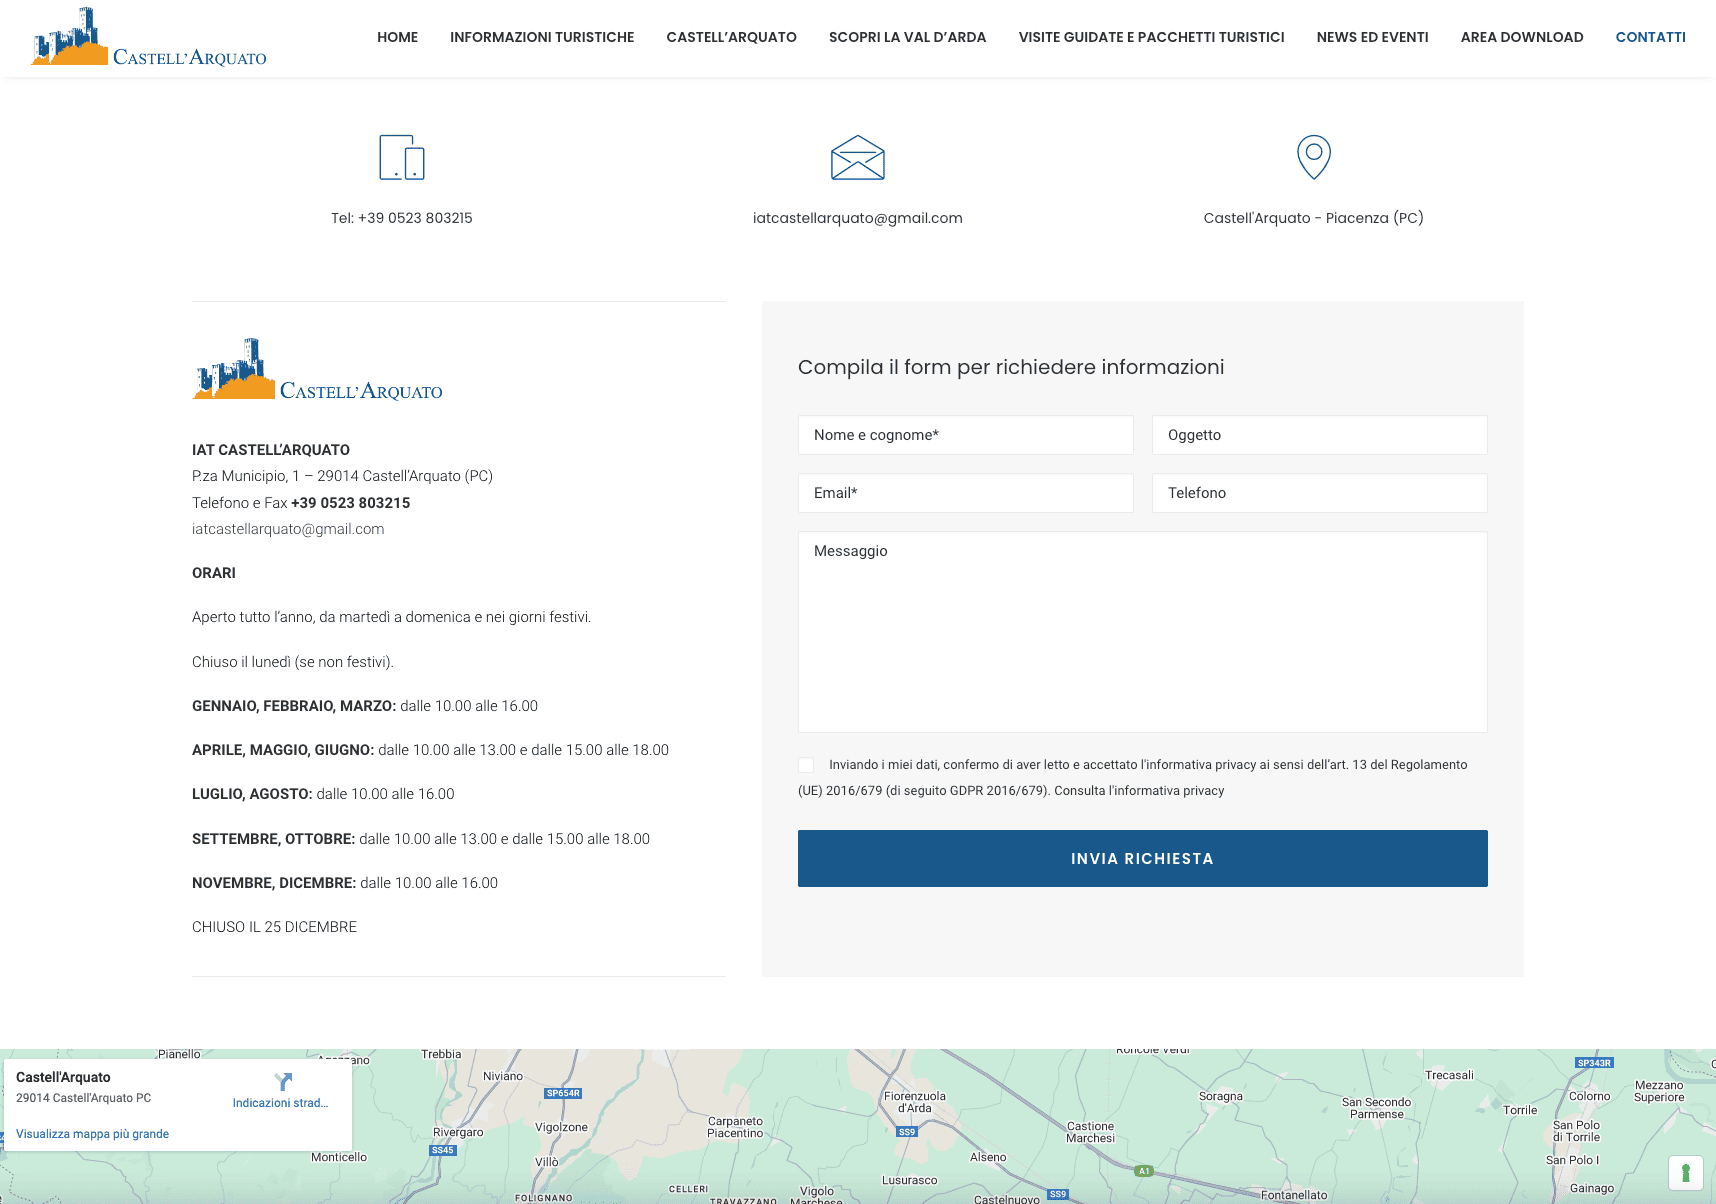This screenshot has height=1204, width=1716.
Task: Go to News ed Eventi page
Action: point(1372,37)
